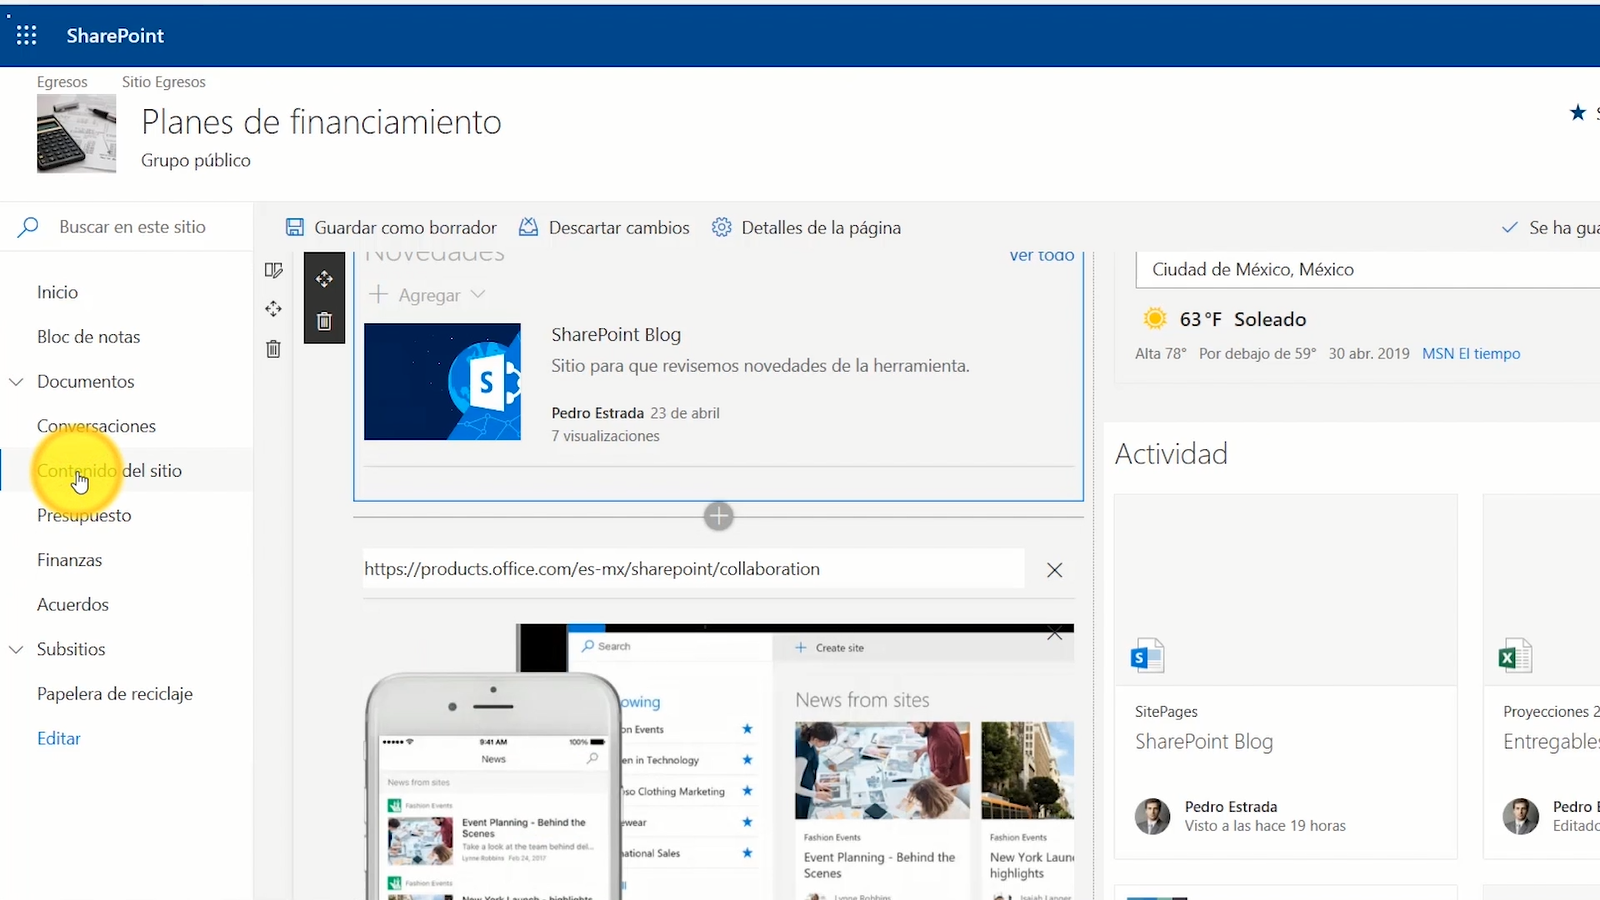Open the MSN El tiempo link
The width and height of the screenshot is (1600, 900).
1471,354
